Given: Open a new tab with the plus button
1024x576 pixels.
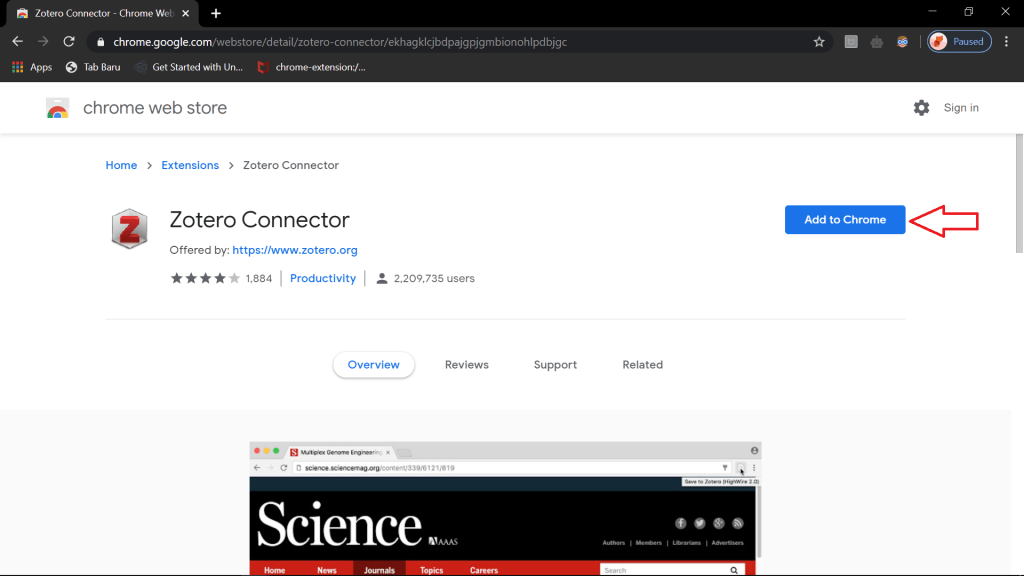Looking at the screenshot, I should 216,13.
